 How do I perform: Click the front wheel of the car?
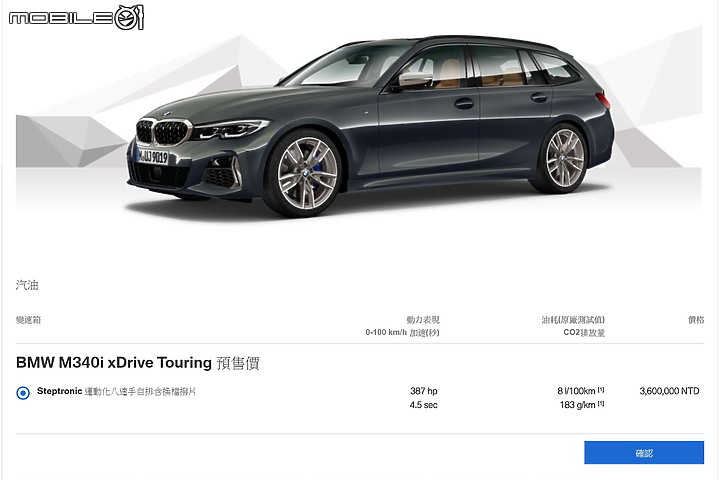click(x=305, y=174)
